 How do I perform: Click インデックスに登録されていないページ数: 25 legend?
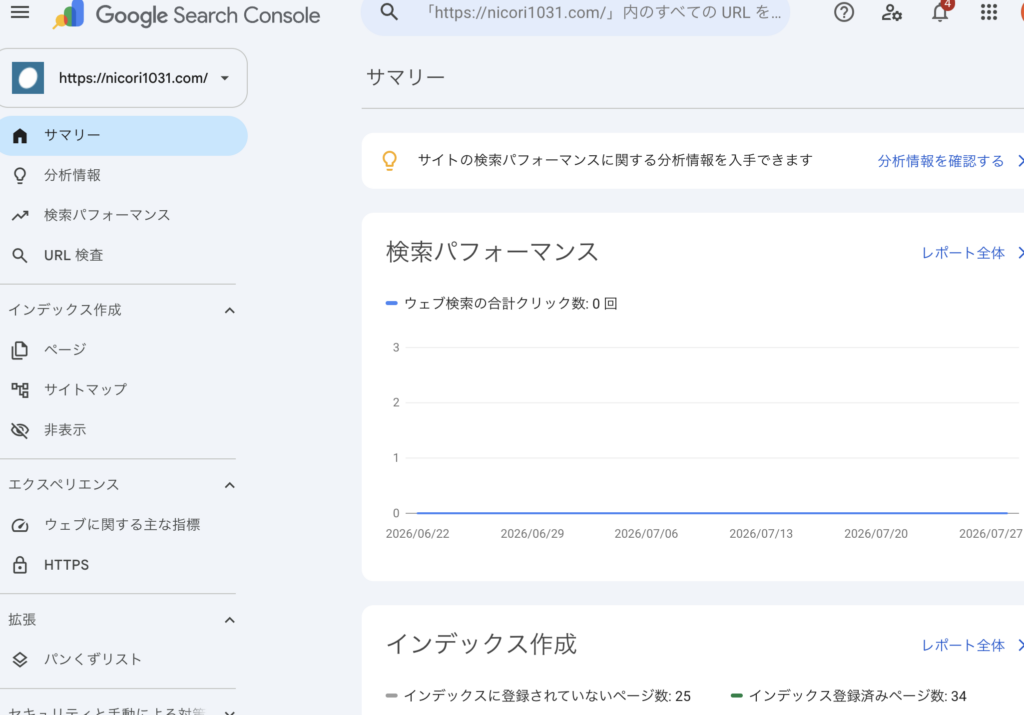(x=538, y=696)
